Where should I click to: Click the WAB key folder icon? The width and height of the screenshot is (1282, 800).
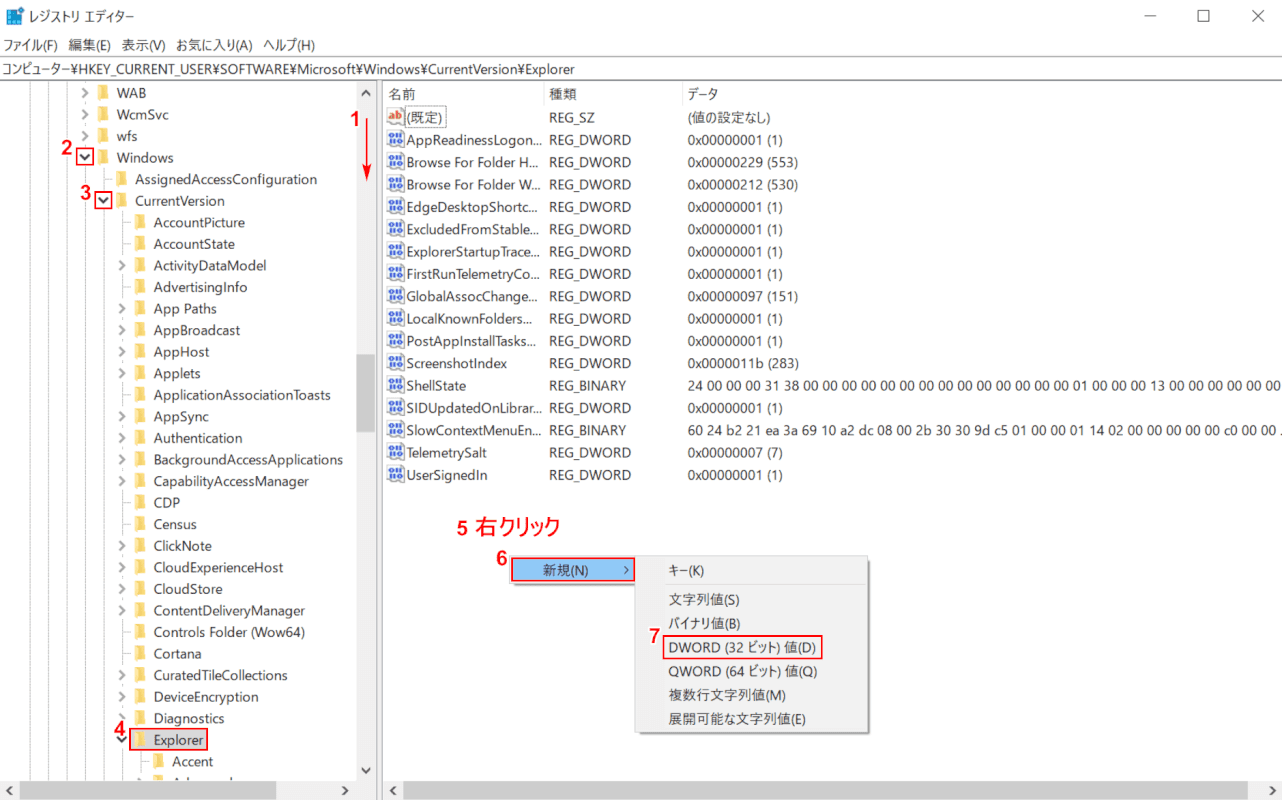pyautogui.click(x=103, y=93)
